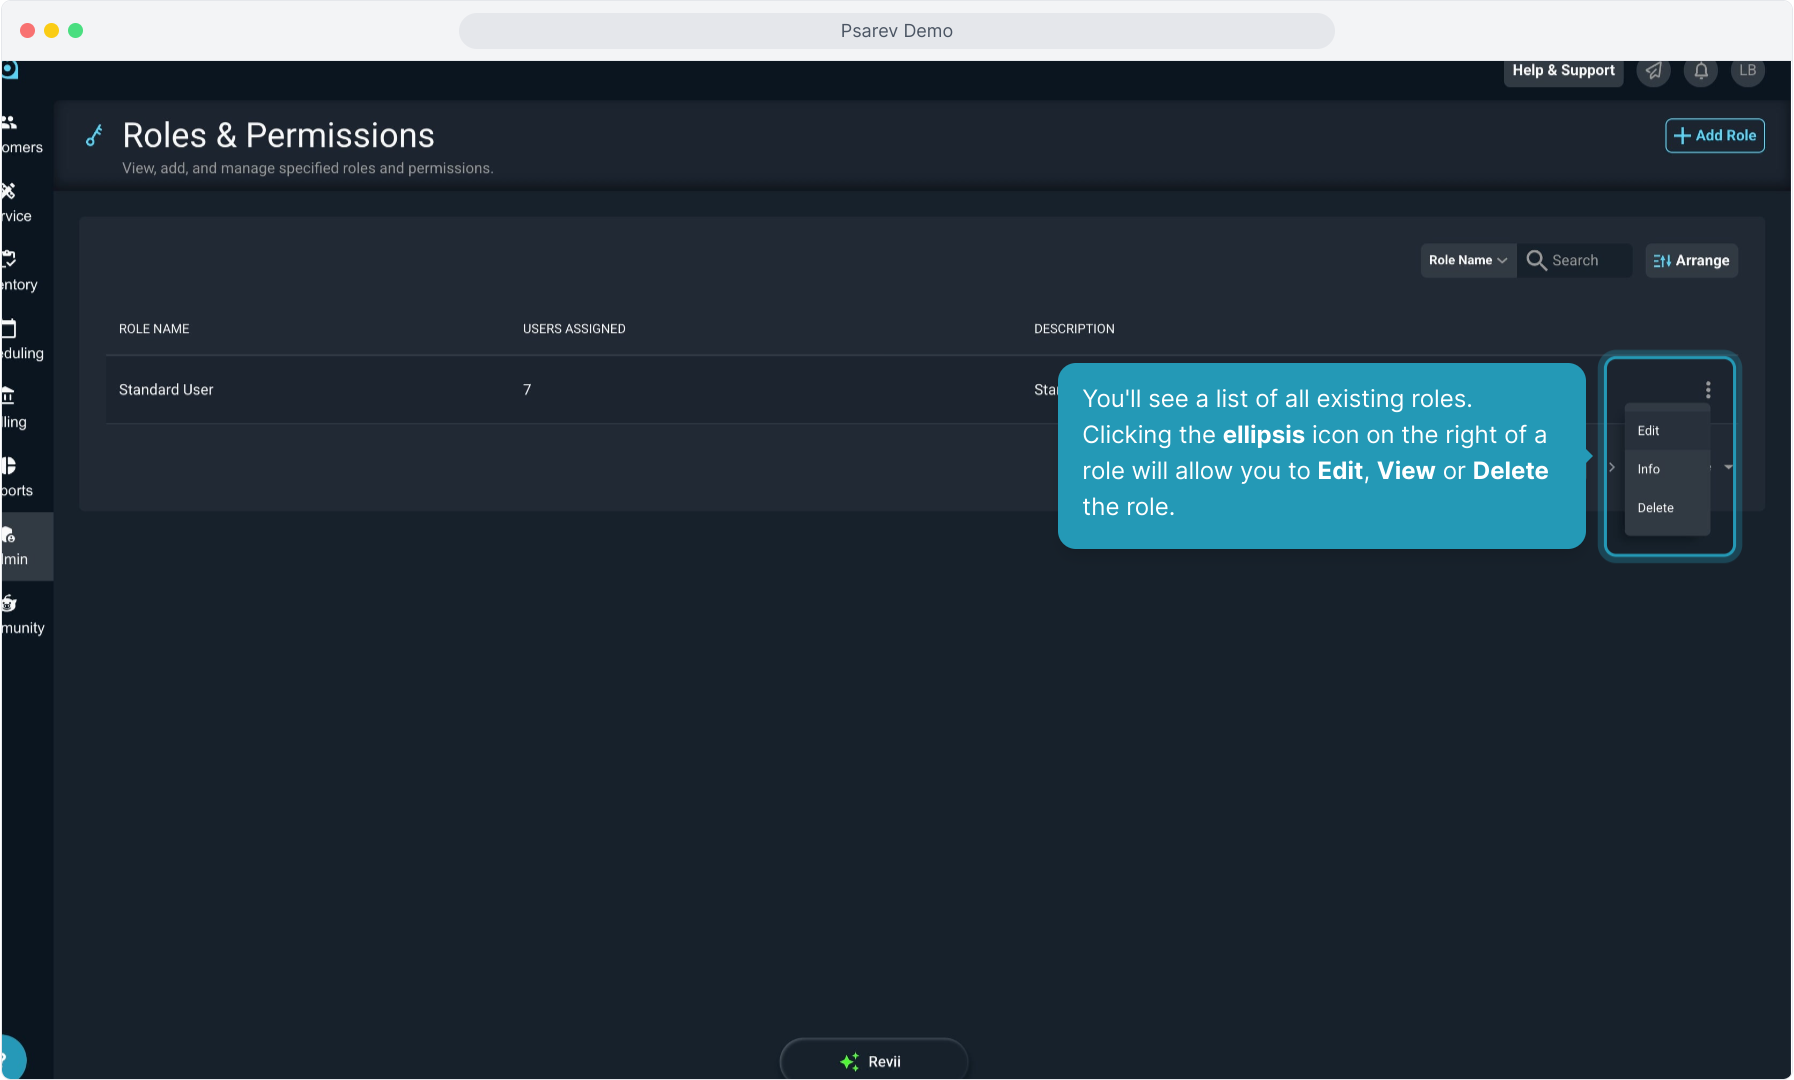Viewport: 1794px width, 1080px height.
Task: Click the Add Role button
Action: (x=1714, y=136)
